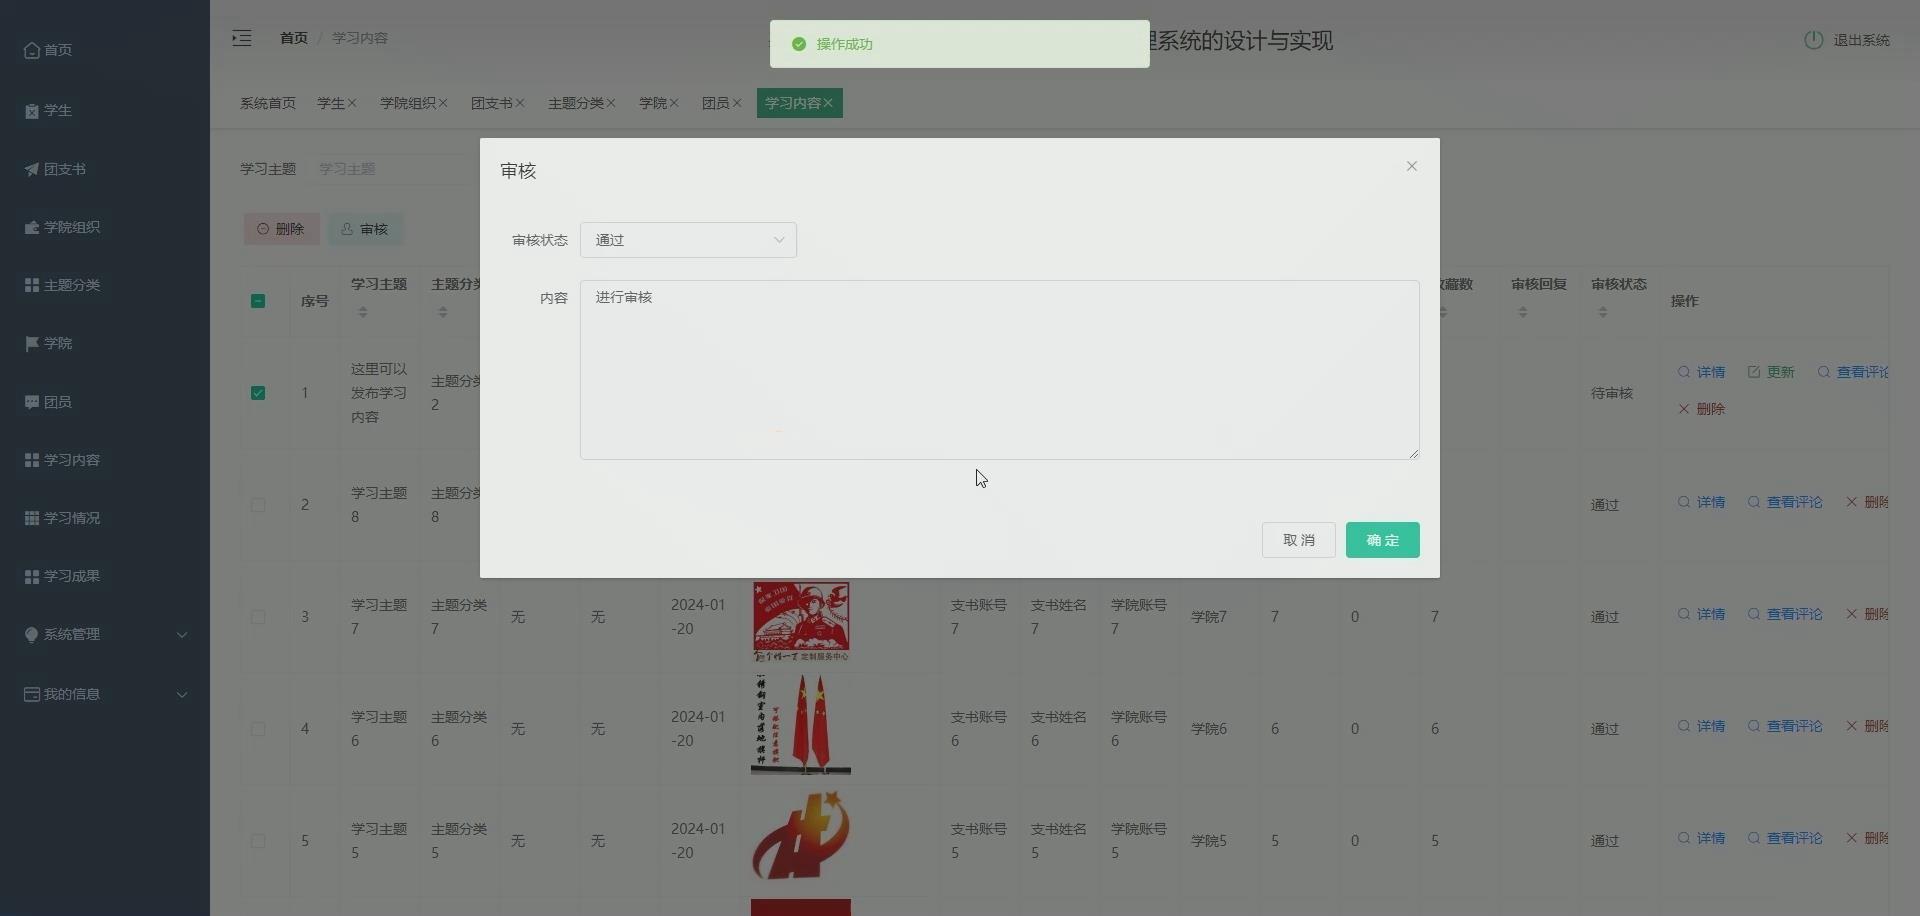Close the 学院 tab
The height and width of the screenshot is (916, 1920).
coord(674,103)
